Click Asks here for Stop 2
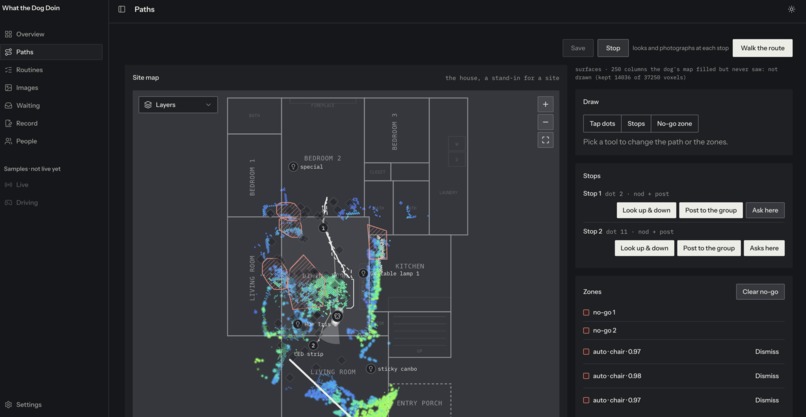The height and width of the screenshot is (417, 806). coord(764,248)
